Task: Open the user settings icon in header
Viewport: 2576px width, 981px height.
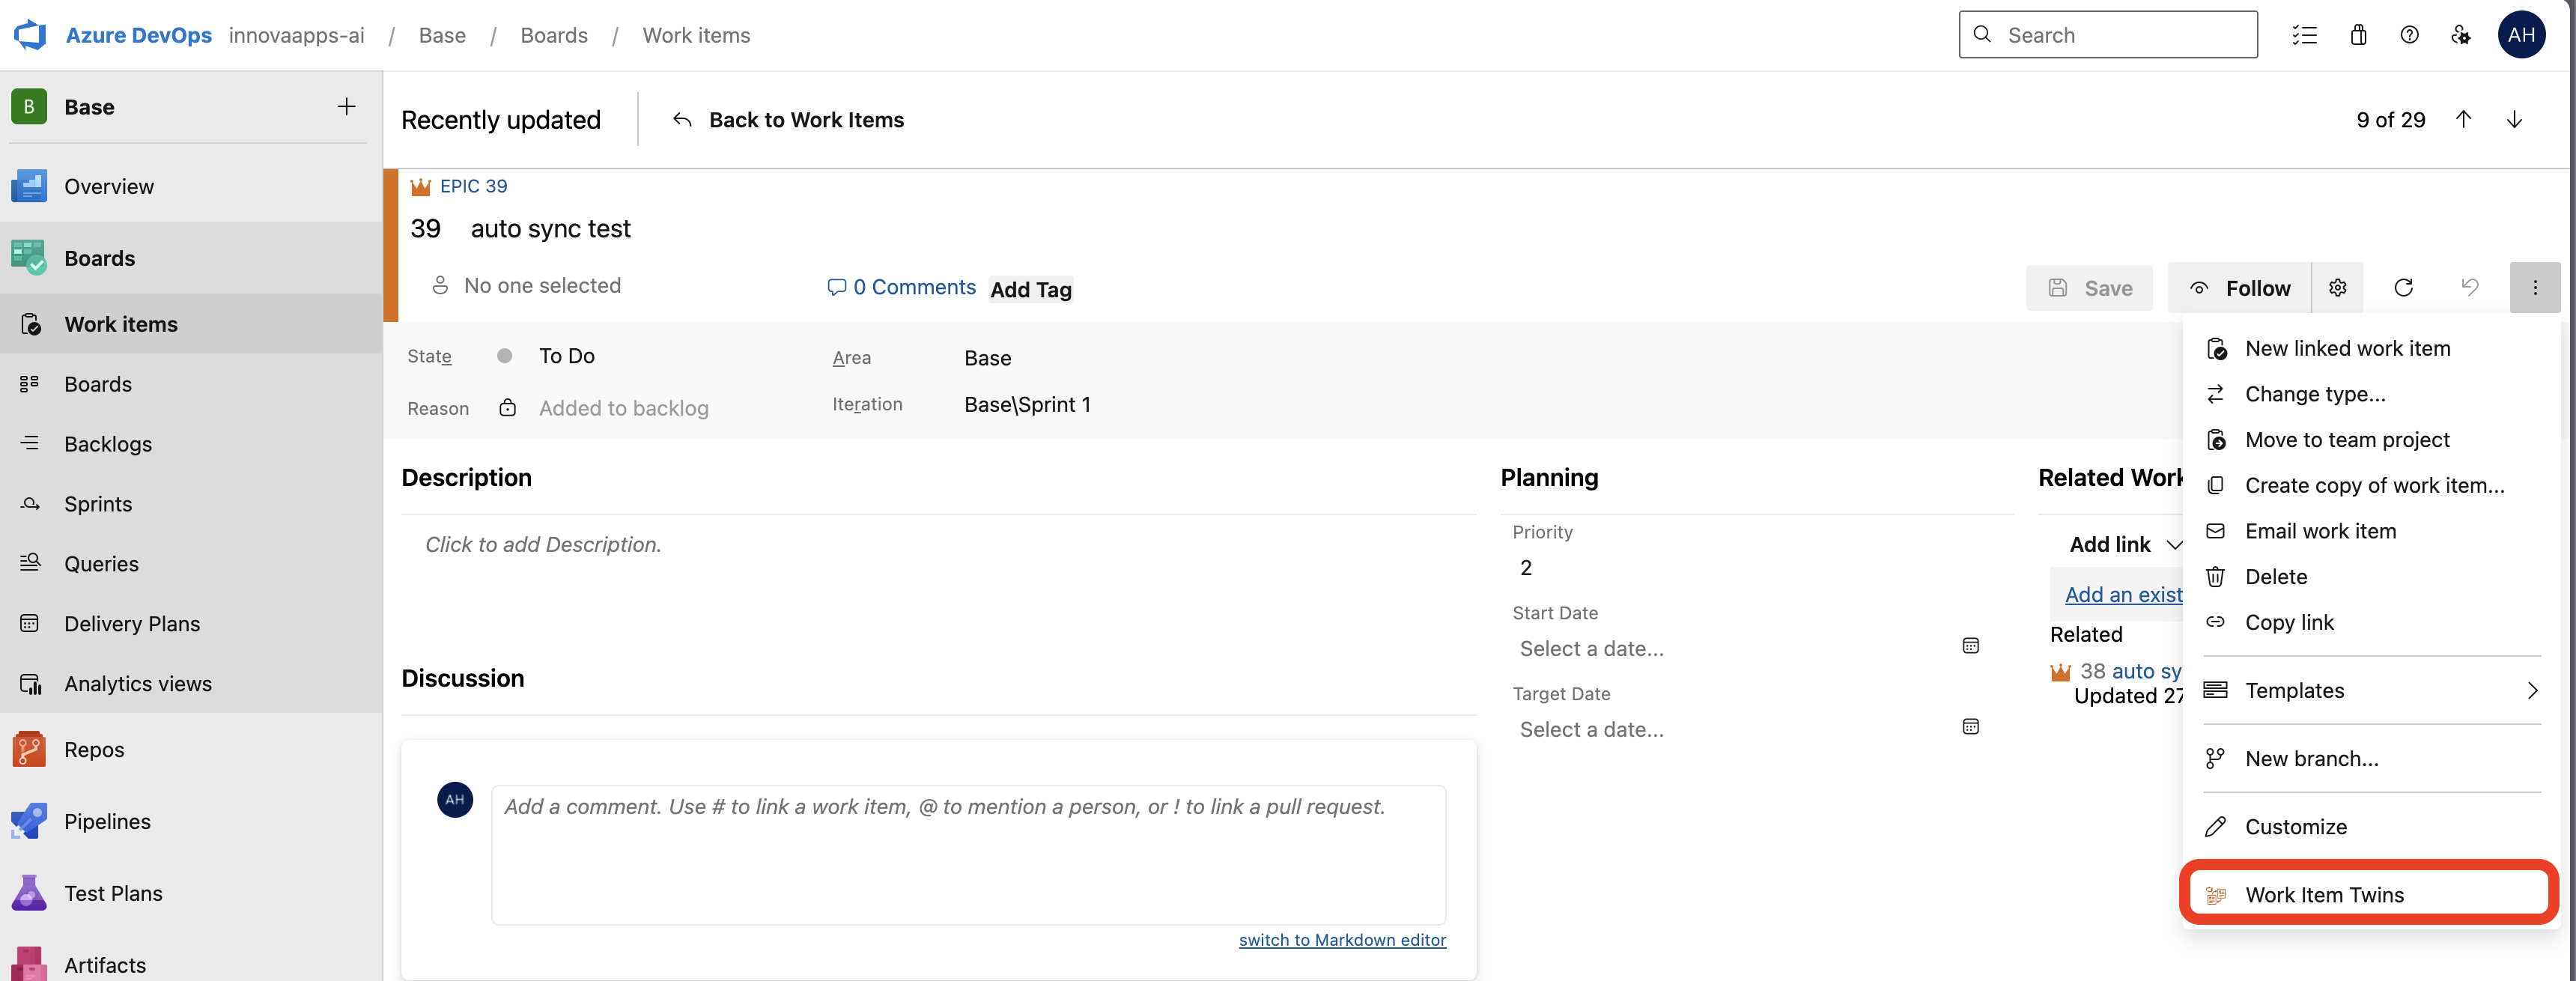Action: pyautogui.click(x=2460, y=35)
